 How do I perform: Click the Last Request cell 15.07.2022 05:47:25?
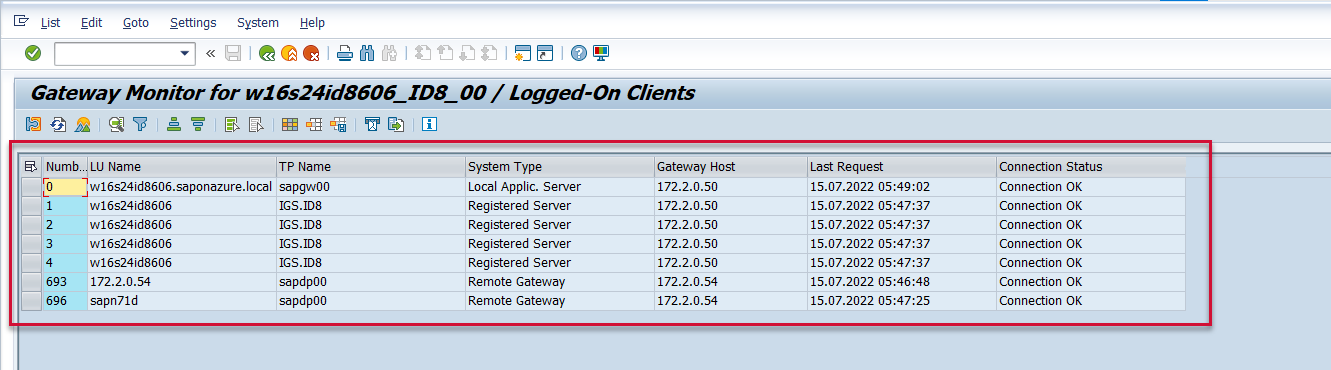coord(901,301)
